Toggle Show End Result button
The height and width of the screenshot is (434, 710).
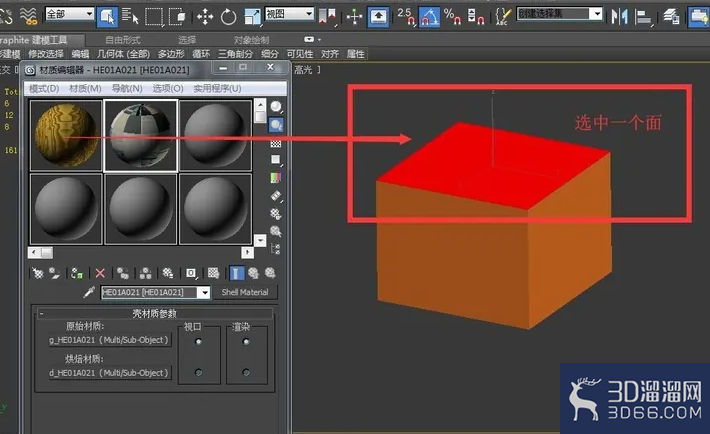(x=236, y=273)
